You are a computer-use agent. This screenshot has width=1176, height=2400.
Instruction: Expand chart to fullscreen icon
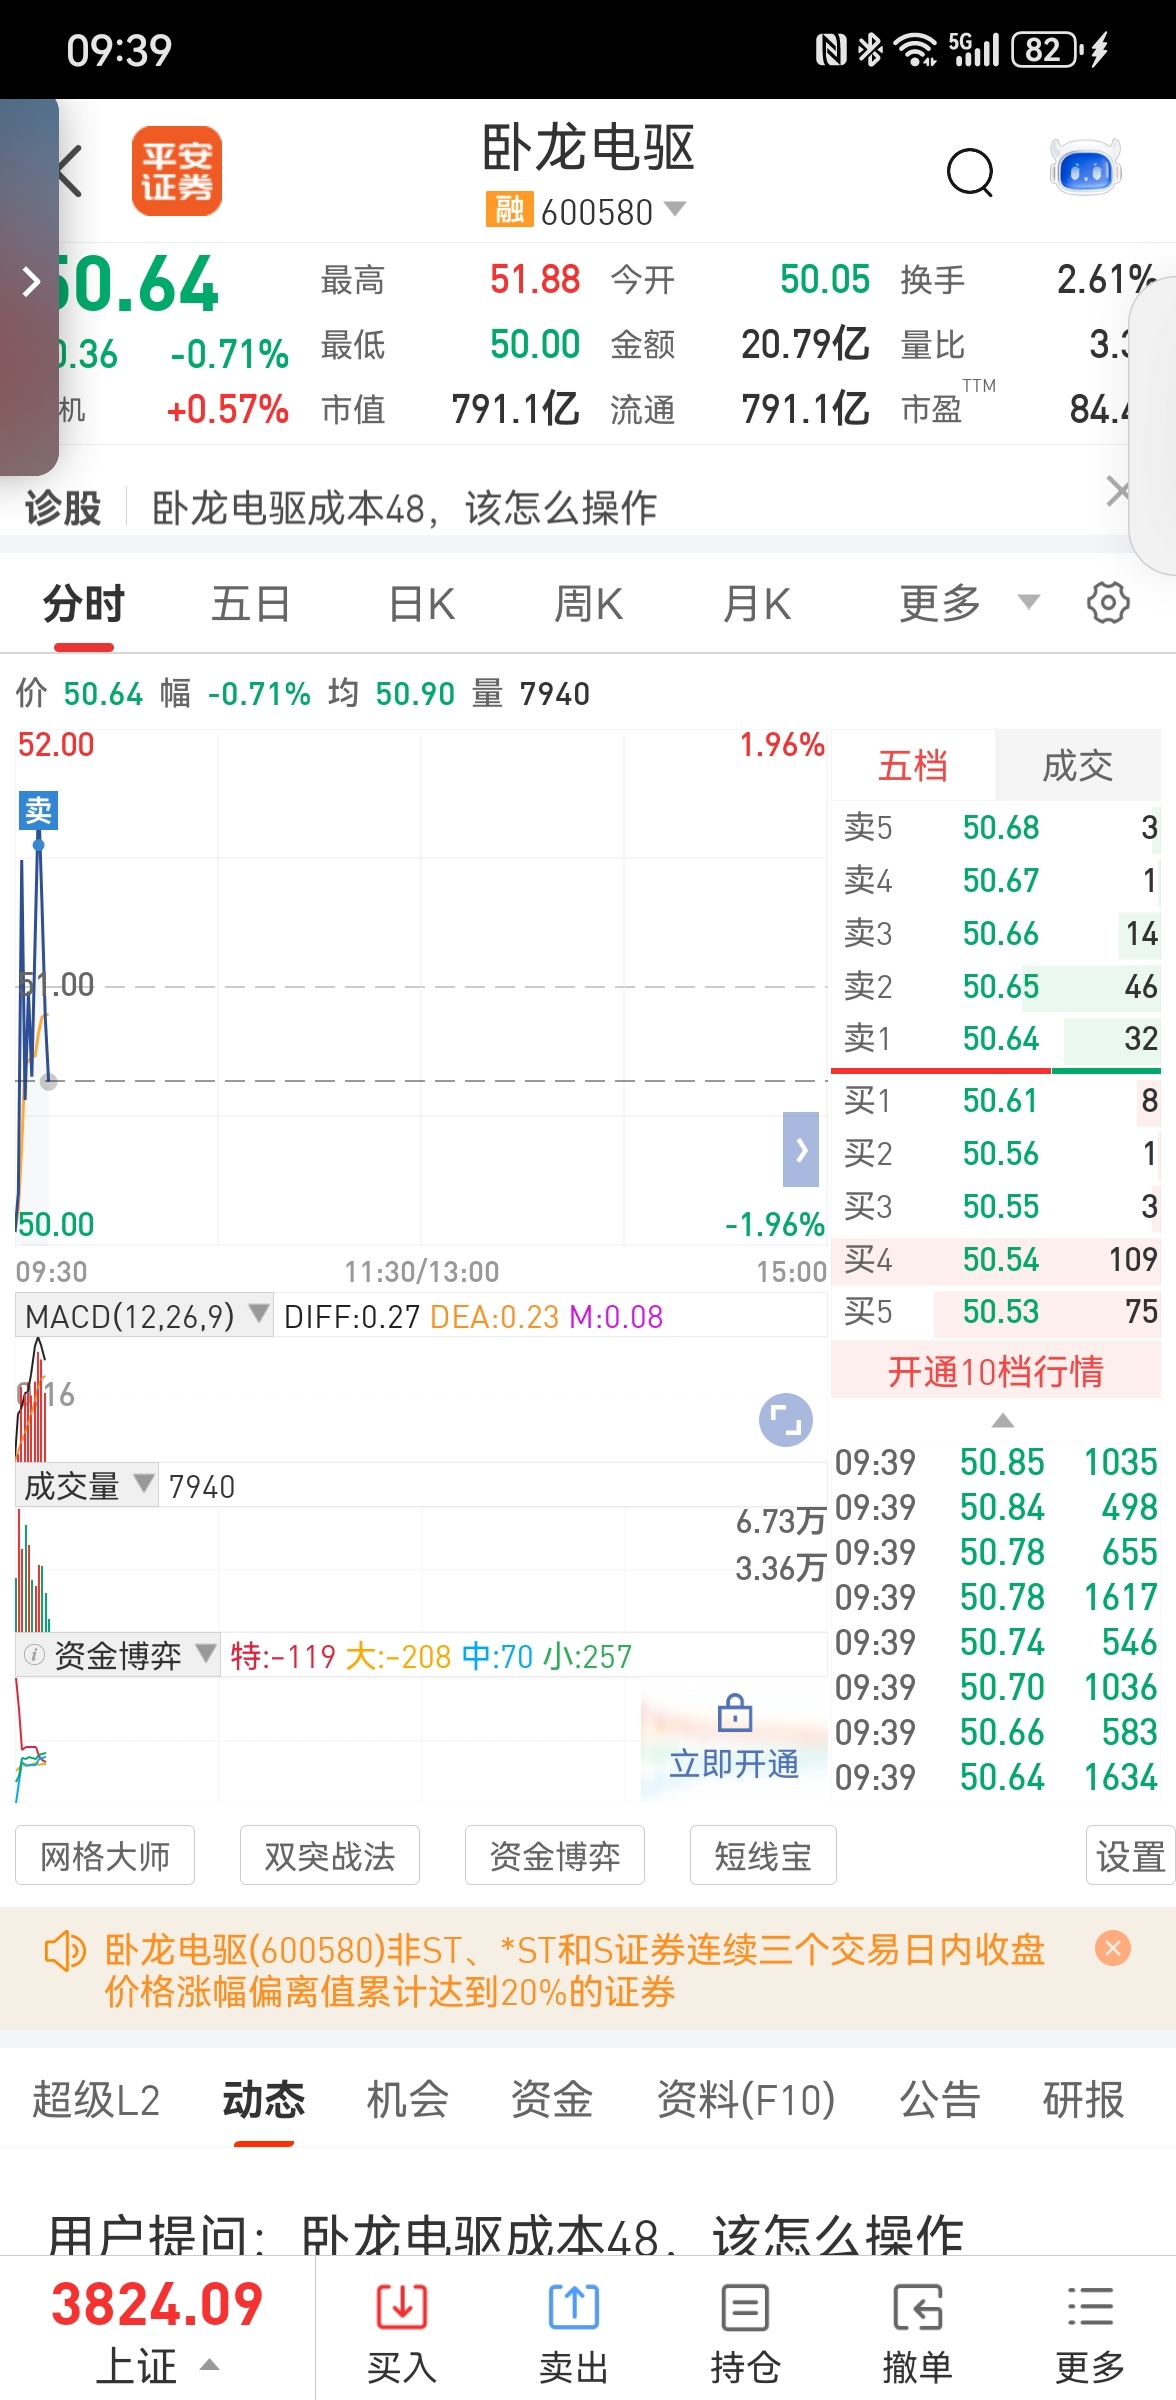[x=786, y=1420]
